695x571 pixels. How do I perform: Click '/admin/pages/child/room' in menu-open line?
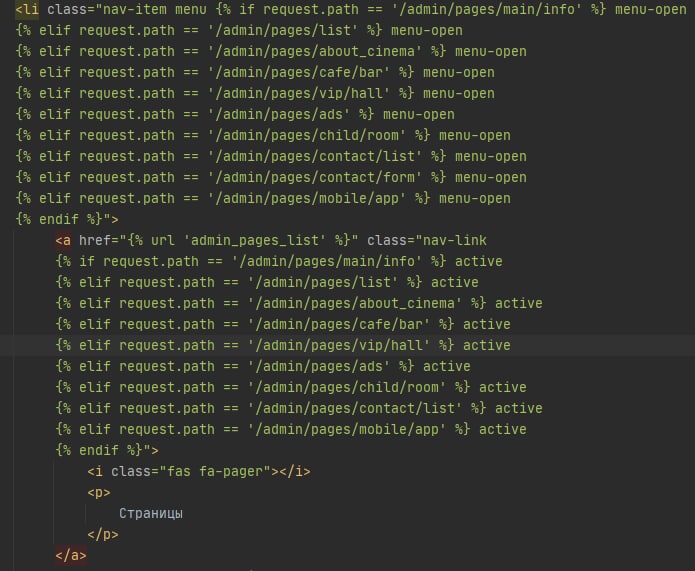(x=307, y=135)
